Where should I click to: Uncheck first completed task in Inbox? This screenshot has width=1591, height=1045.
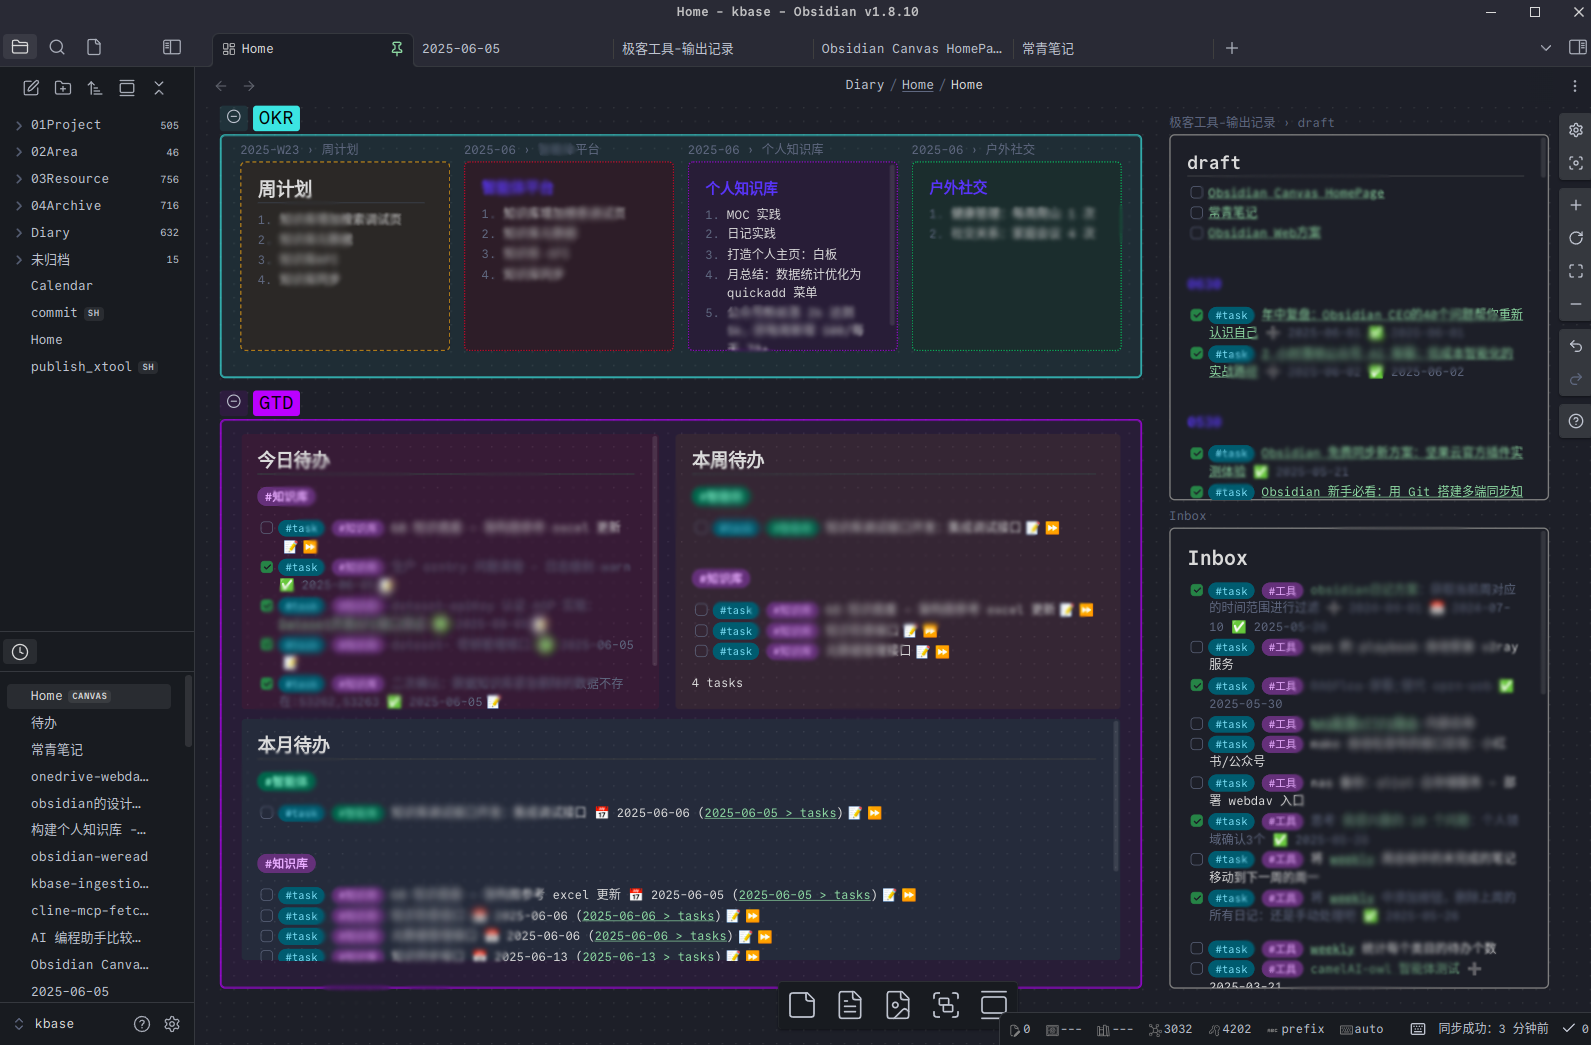[1196, 590]
